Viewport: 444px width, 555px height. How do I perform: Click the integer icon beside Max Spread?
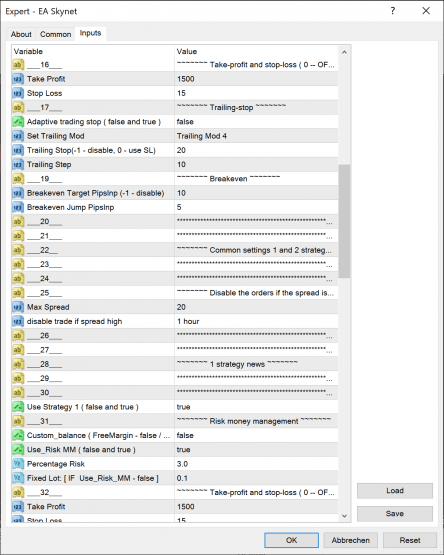[x=18, y=307]
